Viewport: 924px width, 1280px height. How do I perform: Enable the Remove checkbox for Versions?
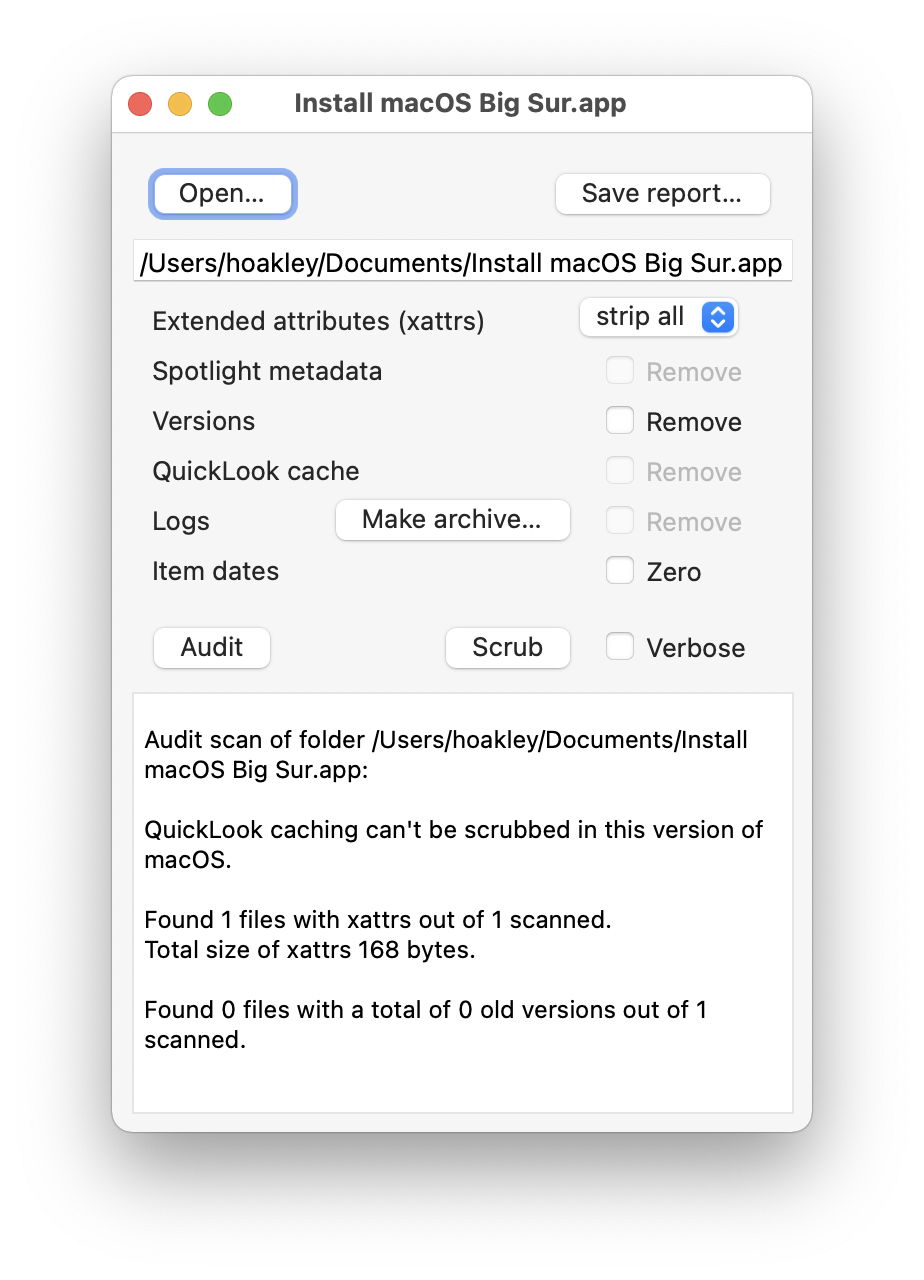(620, 421)
